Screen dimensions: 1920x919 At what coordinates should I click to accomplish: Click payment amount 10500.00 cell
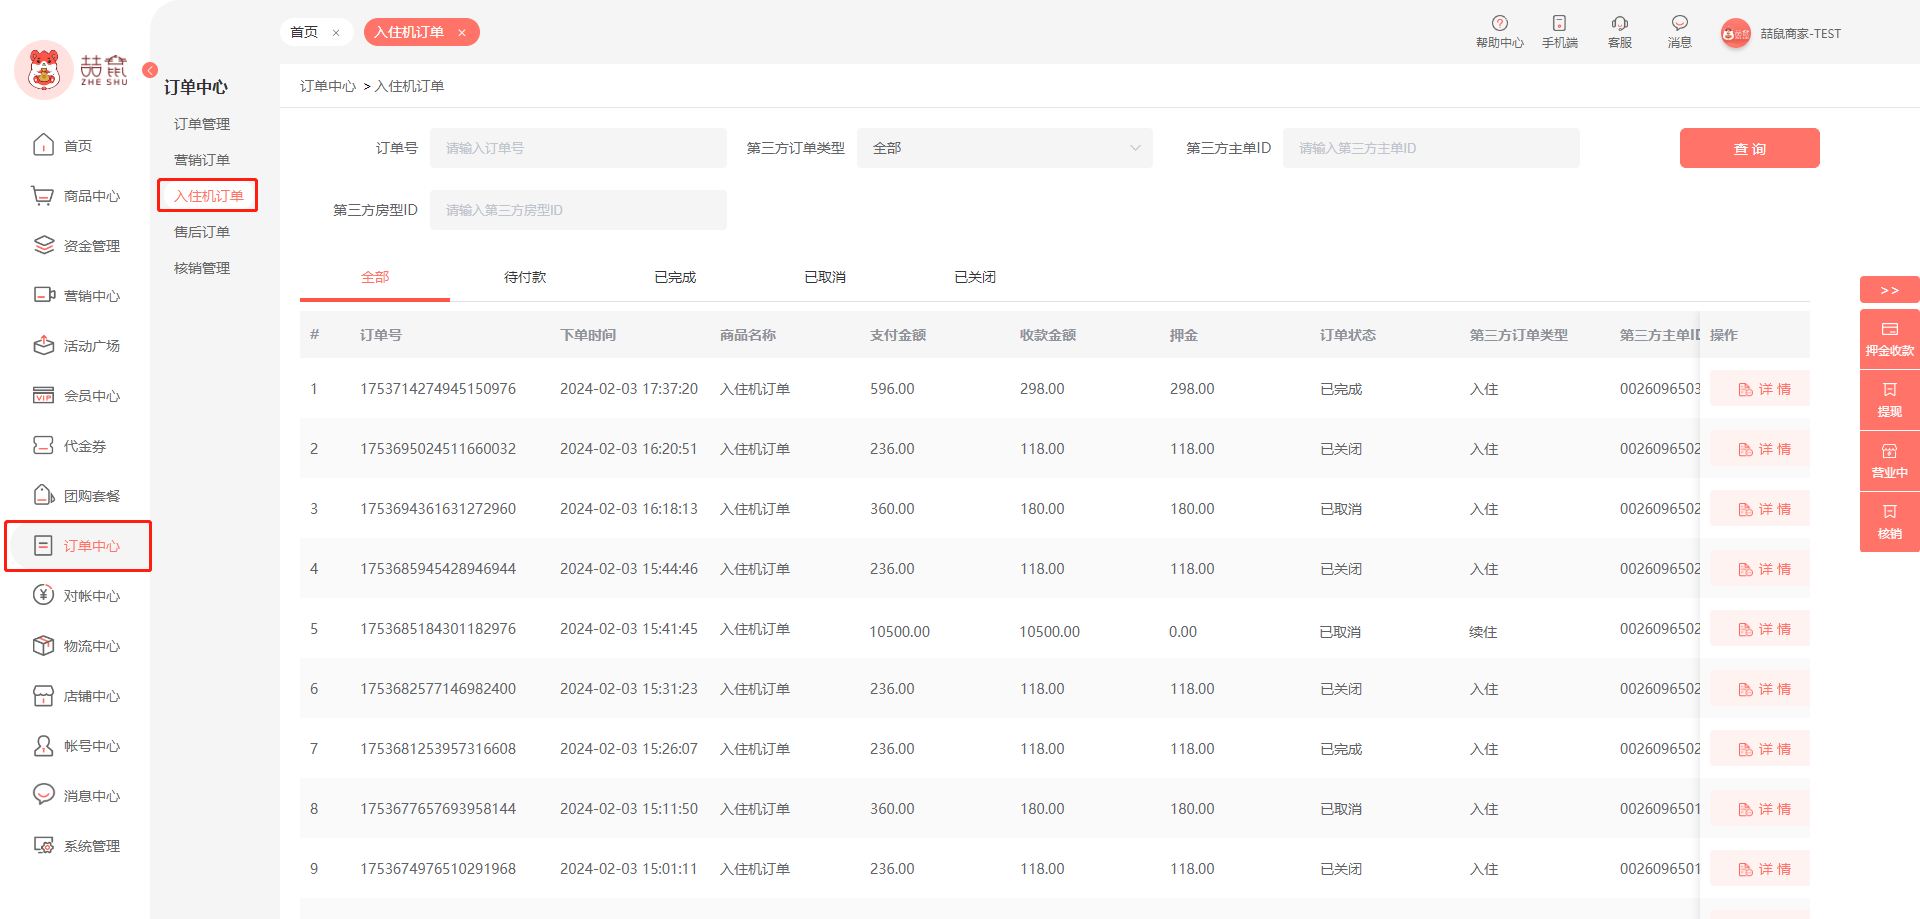(x=899, y=632)
